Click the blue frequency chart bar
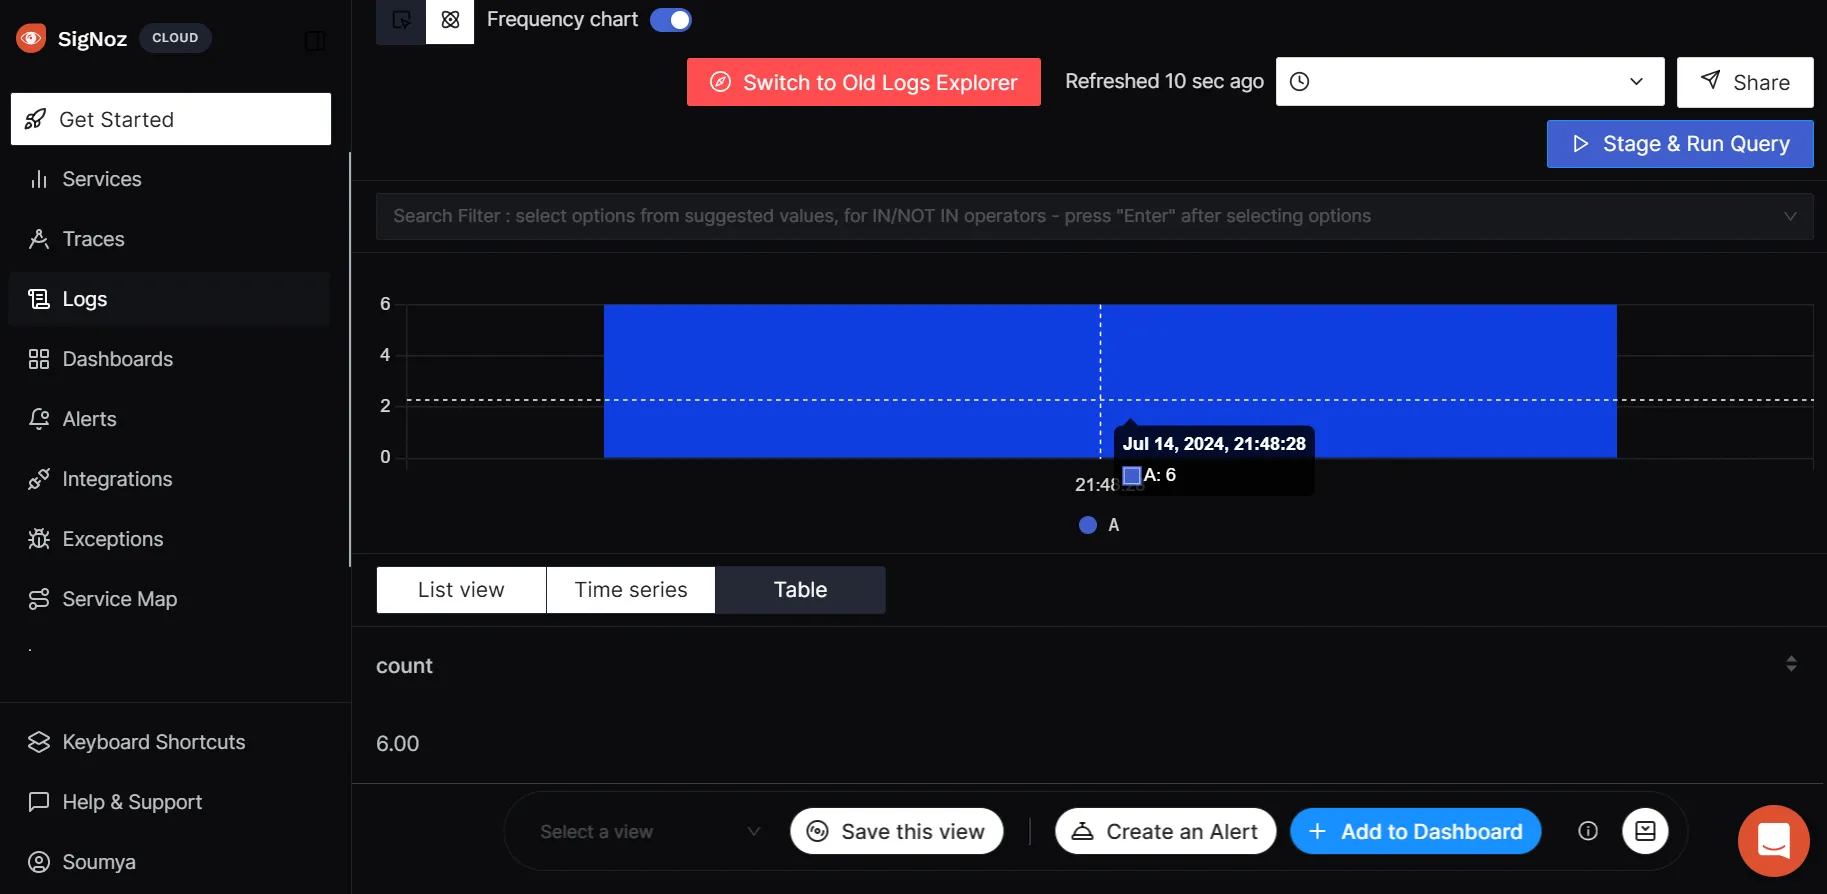1827x894 pixels. point(1110,380)
